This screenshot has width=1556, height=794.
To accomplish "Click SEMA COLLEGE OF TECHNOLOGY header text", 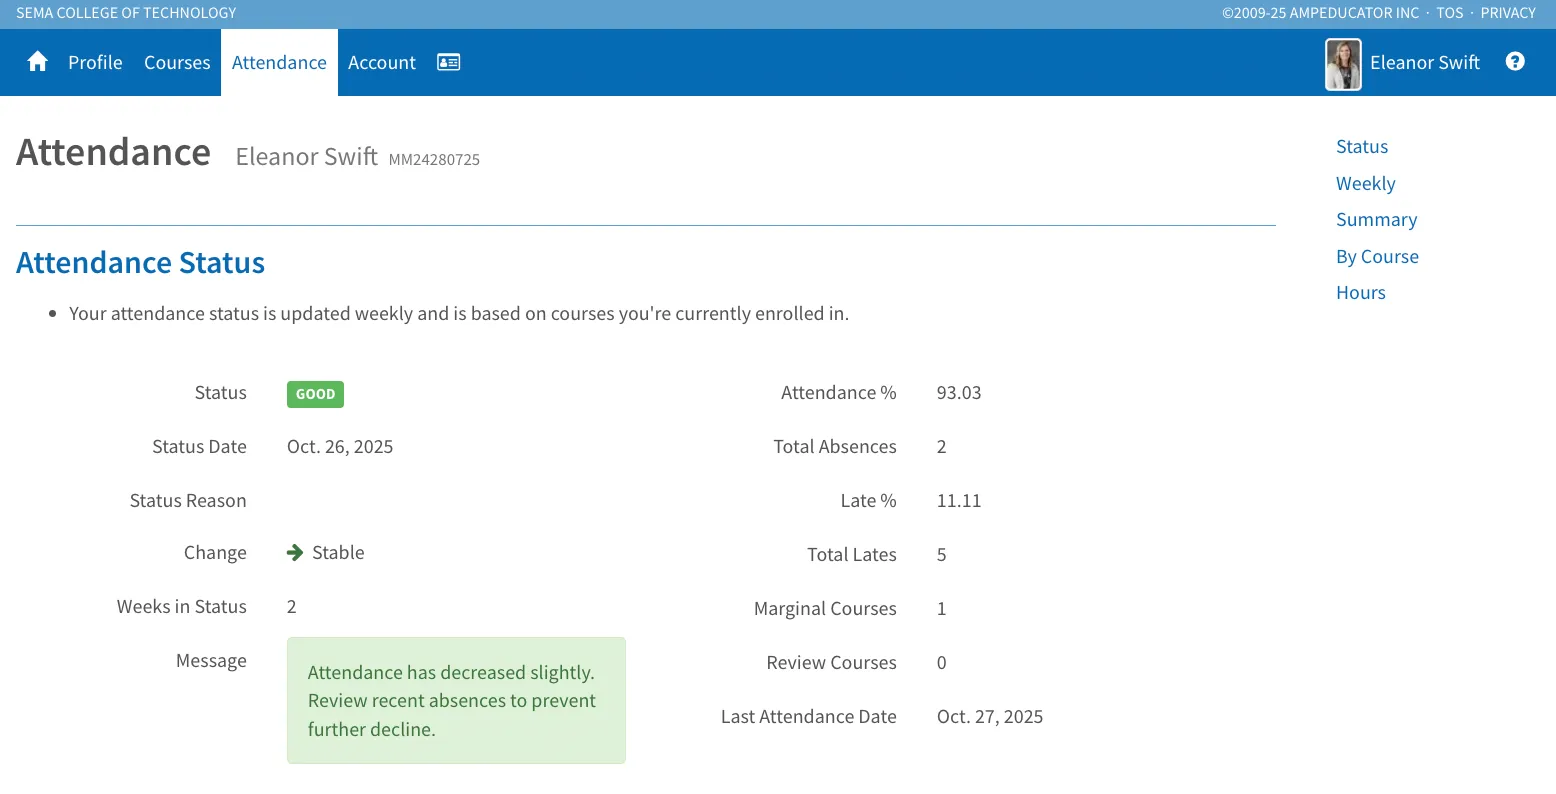I will point(126,13).
